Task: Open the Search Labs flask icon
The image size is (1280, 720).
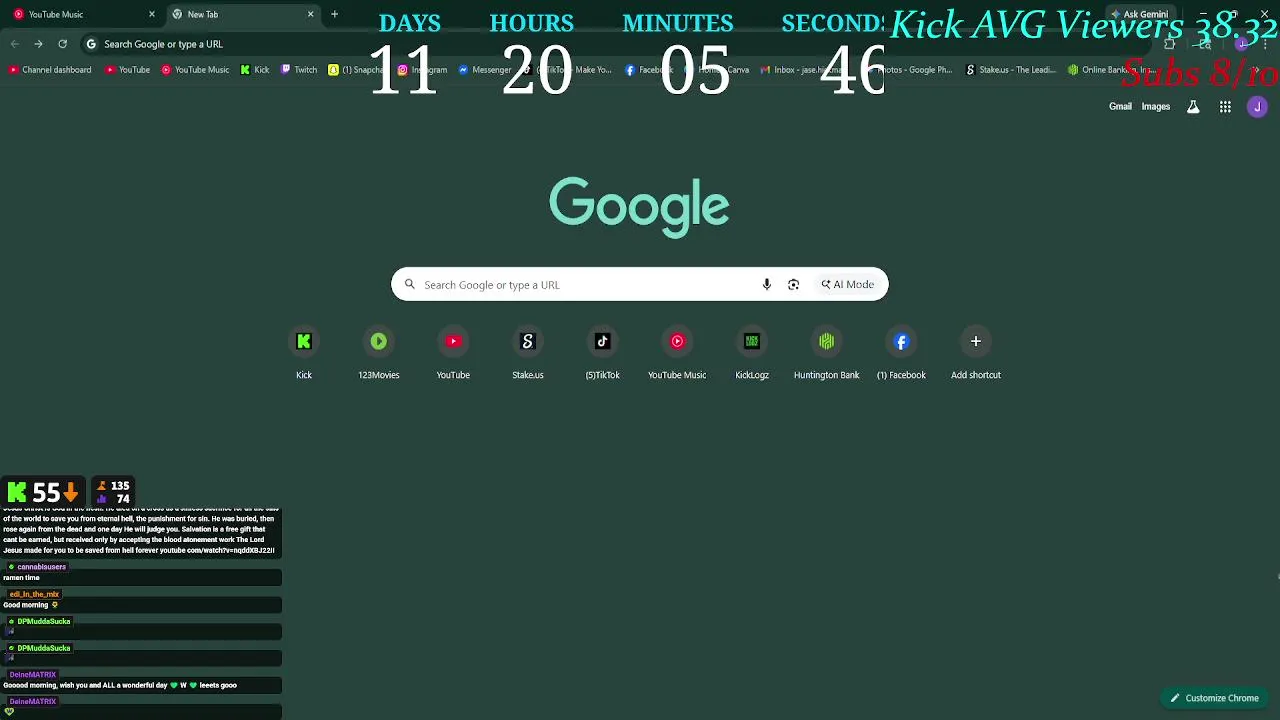Action: tap(1193, 107)
